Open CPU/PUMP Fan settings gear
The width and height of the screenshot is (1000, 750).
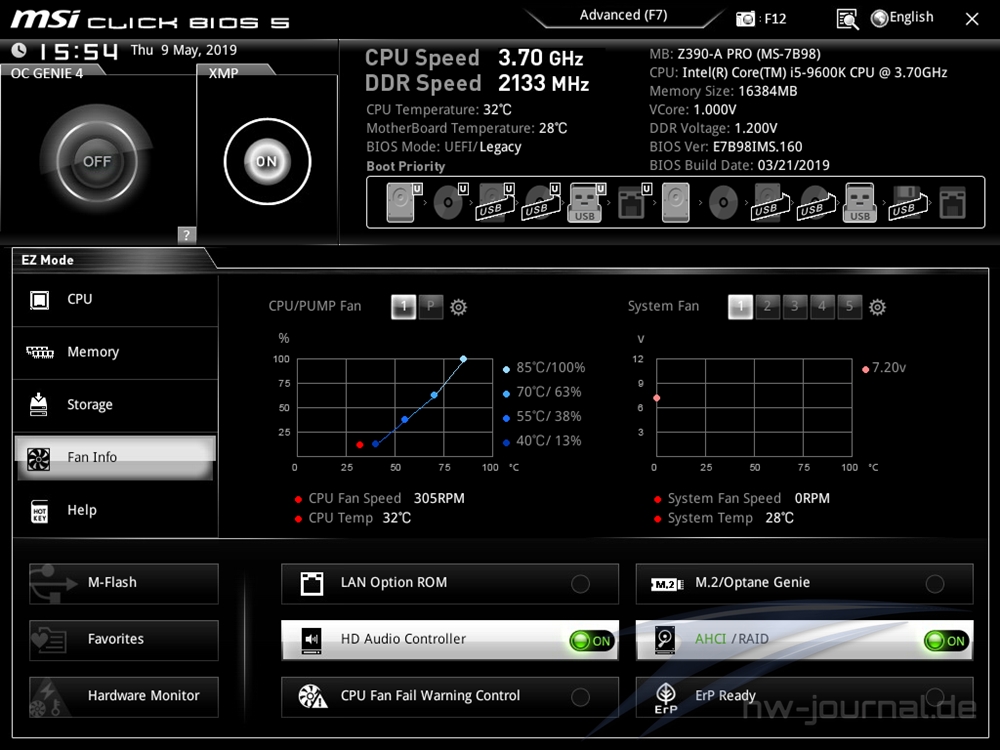[x=459, y=307]
